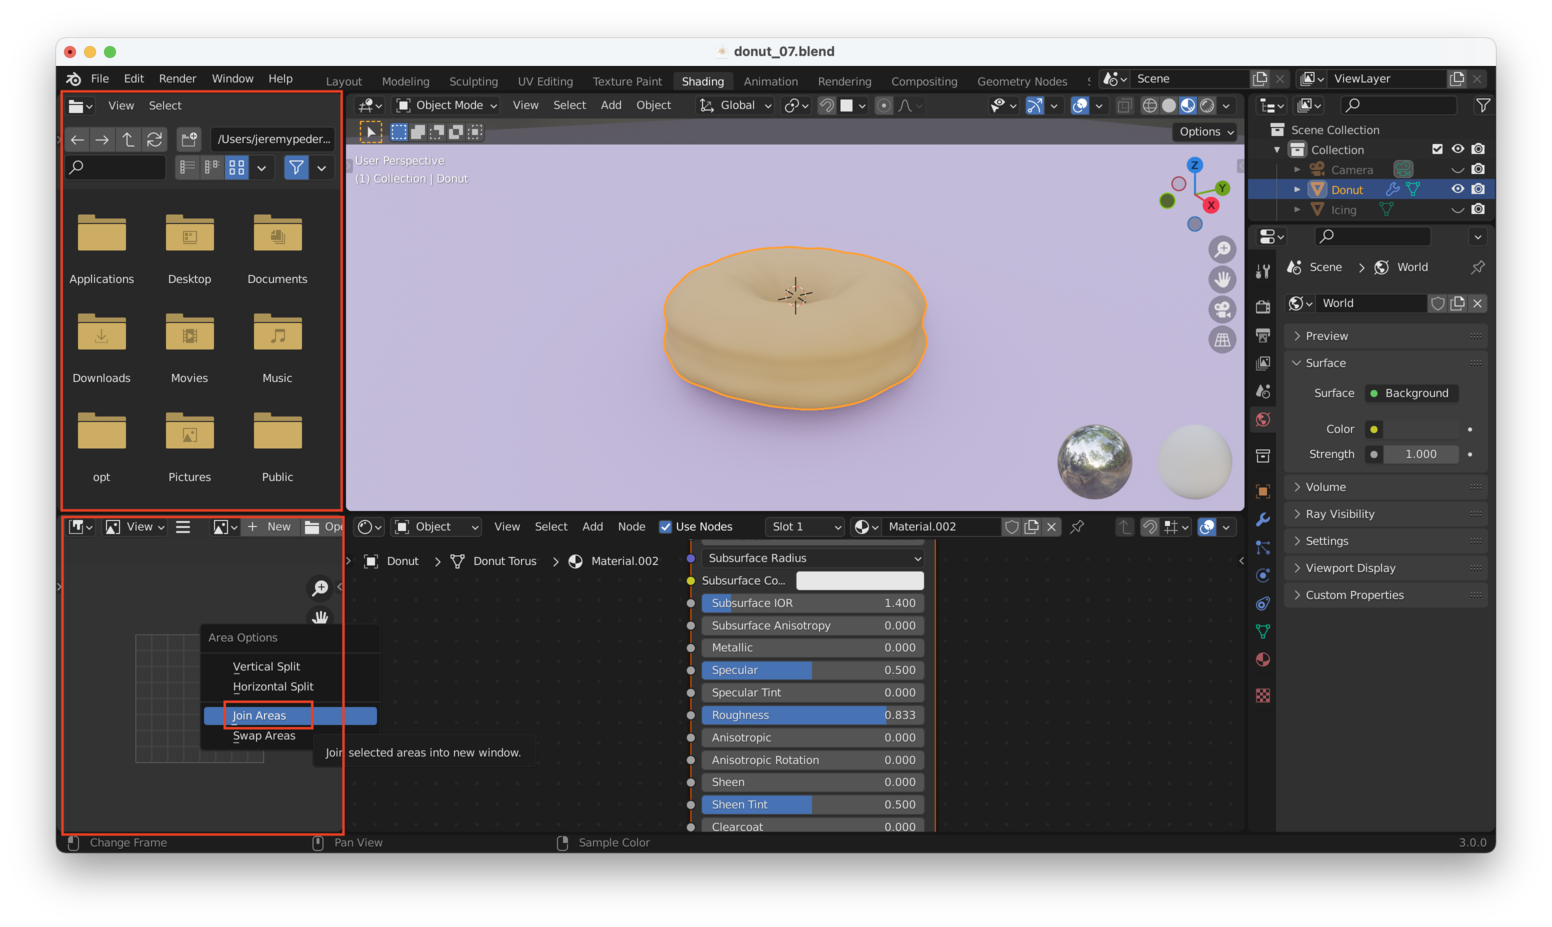Expand the Volume panel

coord(1325,487)
